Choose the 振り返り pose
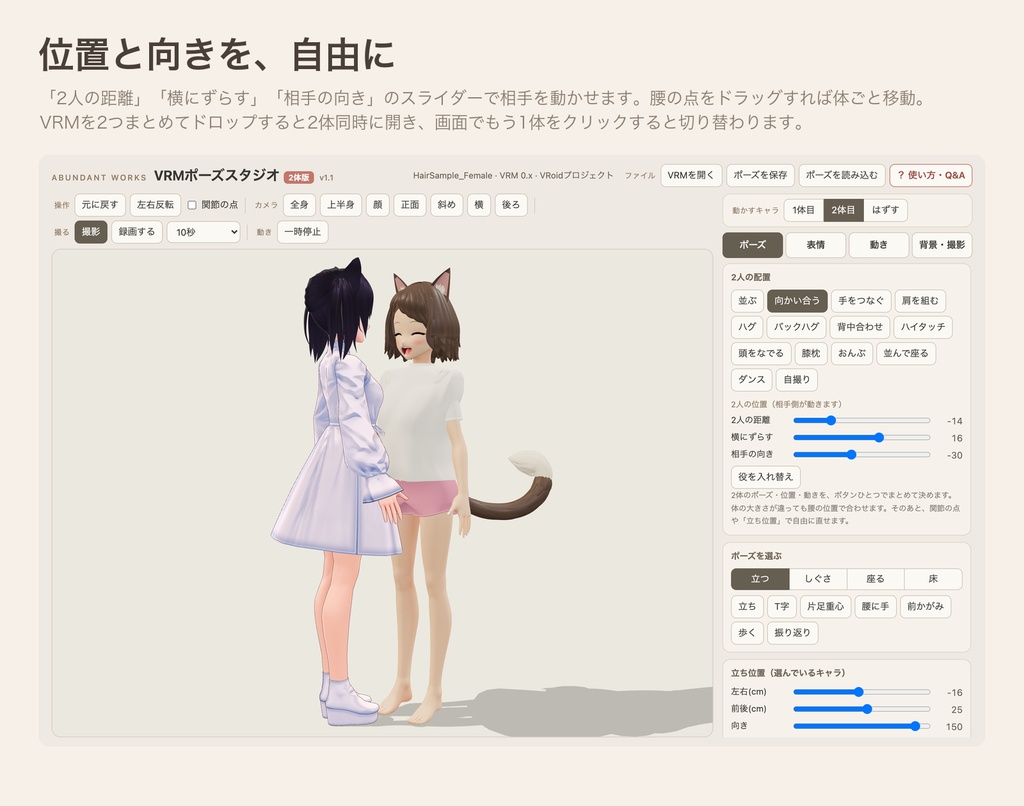1024x806 pixels. tap(793, 633)
